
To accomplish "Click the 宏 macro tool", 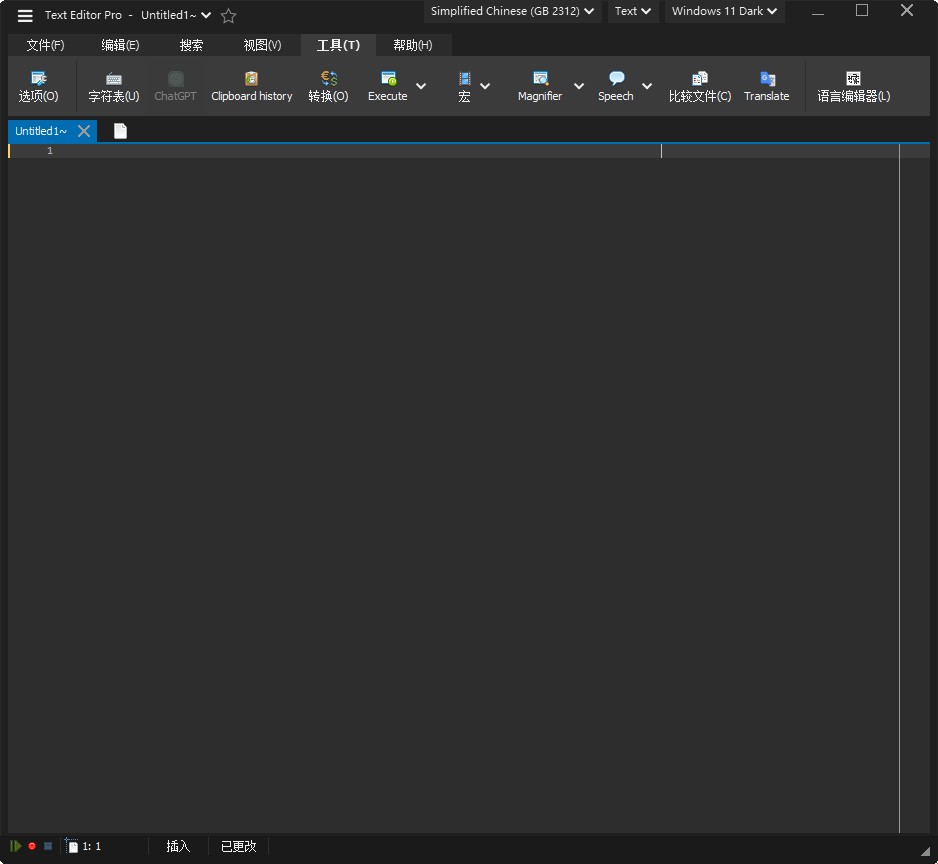I will [464, 87].
